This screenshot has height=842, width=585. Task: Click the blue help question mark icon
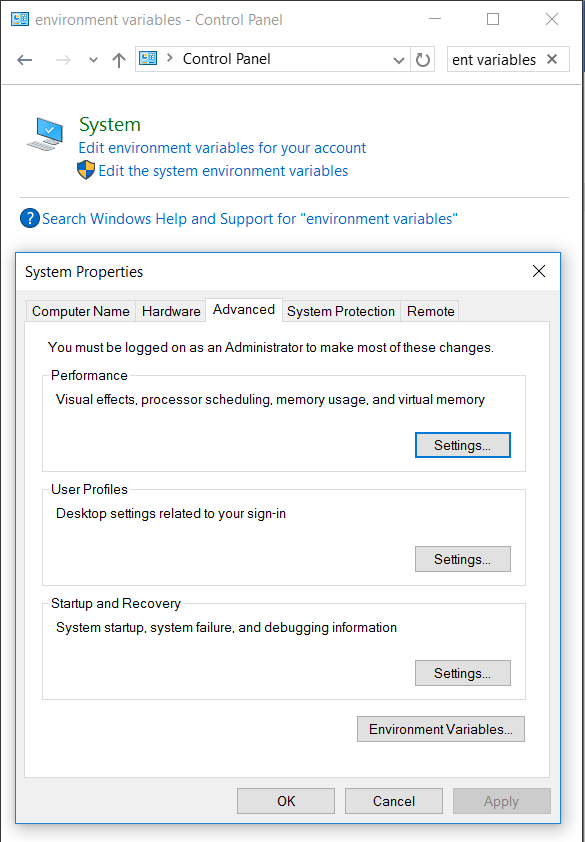(30, 219)
